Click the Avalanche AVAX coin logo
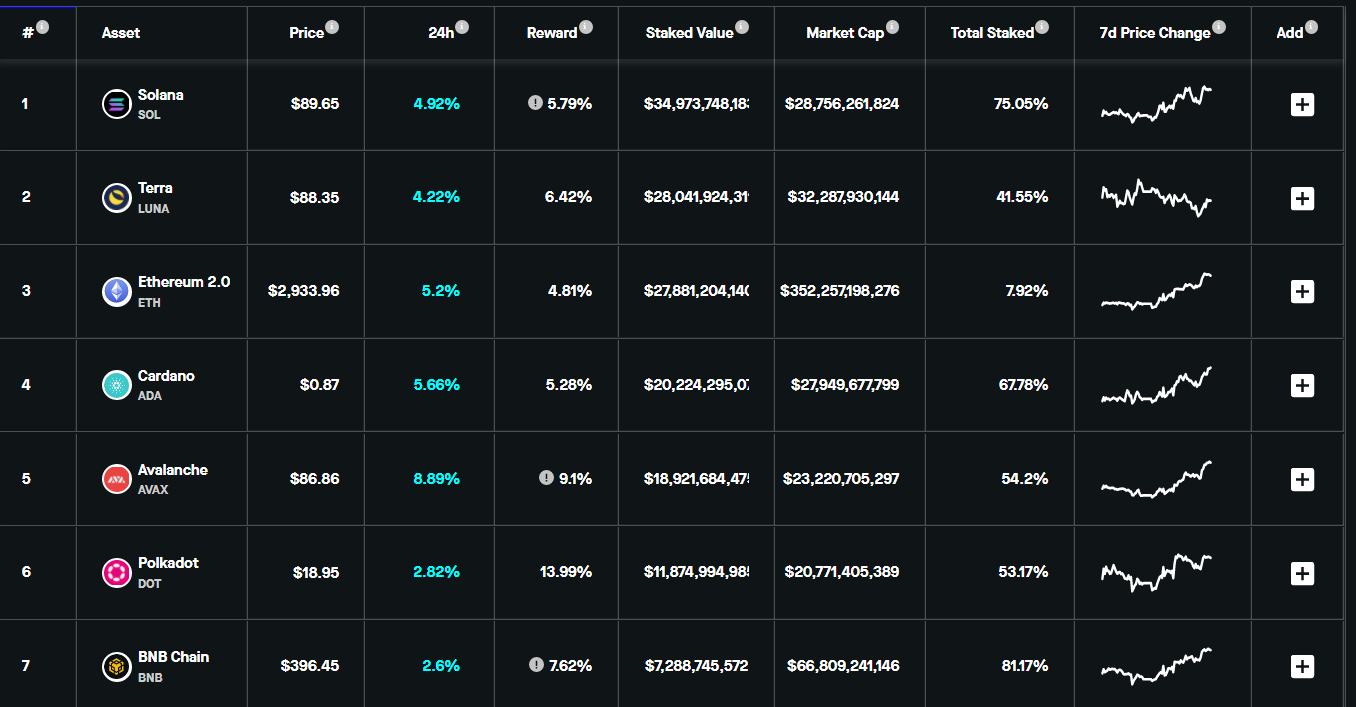This screenshot has width=1356, height=707. (x=117, y=479)
